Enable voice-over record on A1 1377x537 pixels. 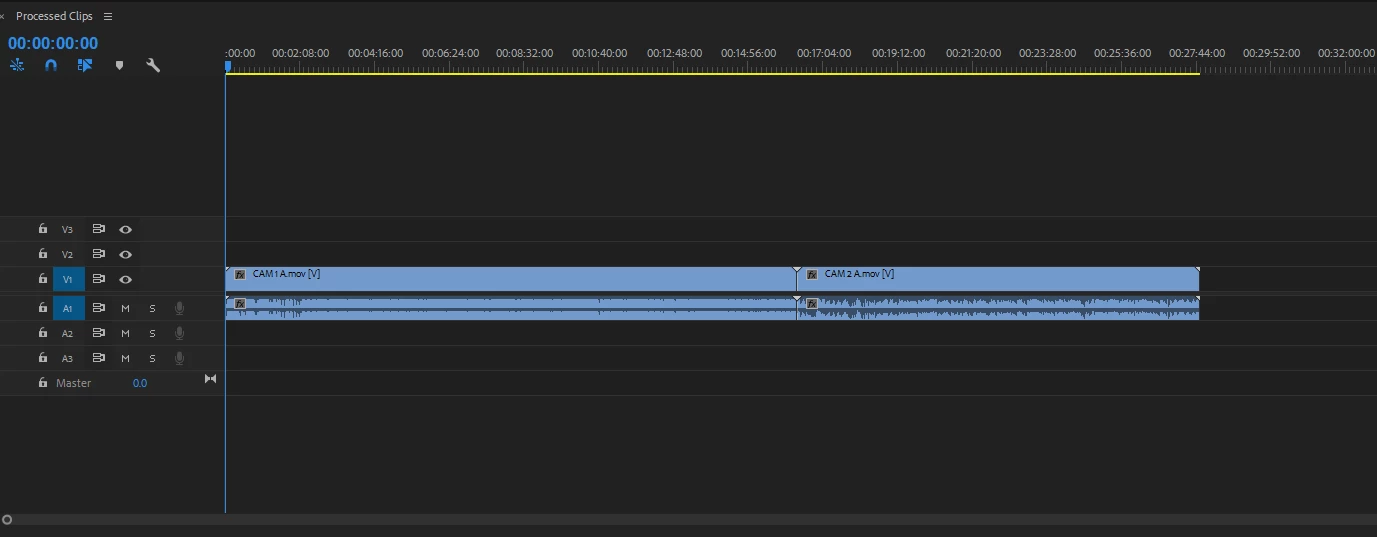180,308
